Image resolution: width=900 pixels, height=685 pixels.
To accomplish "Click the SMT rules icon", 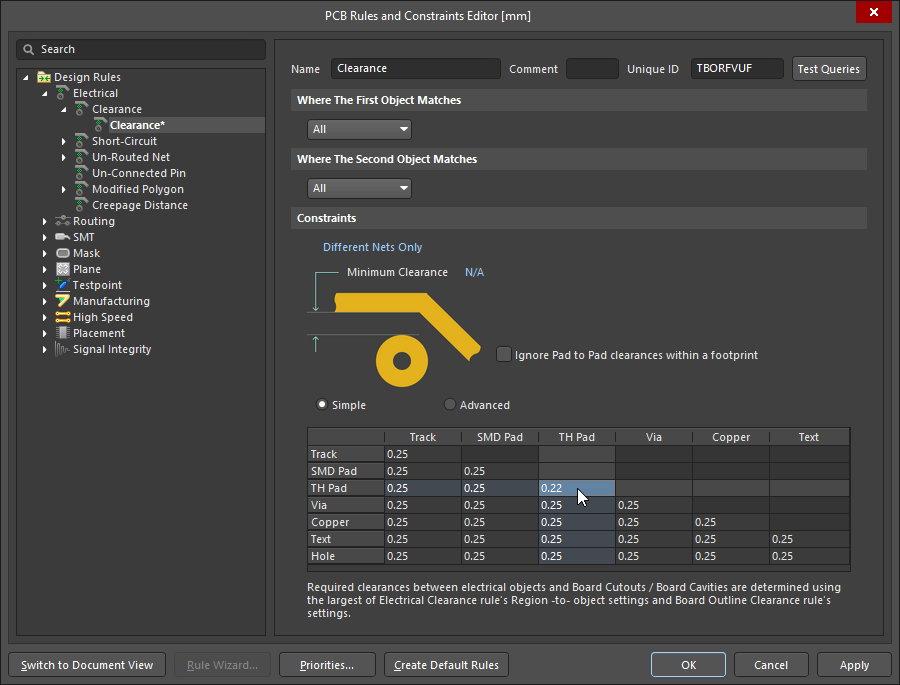I will (x=60, y=237).
